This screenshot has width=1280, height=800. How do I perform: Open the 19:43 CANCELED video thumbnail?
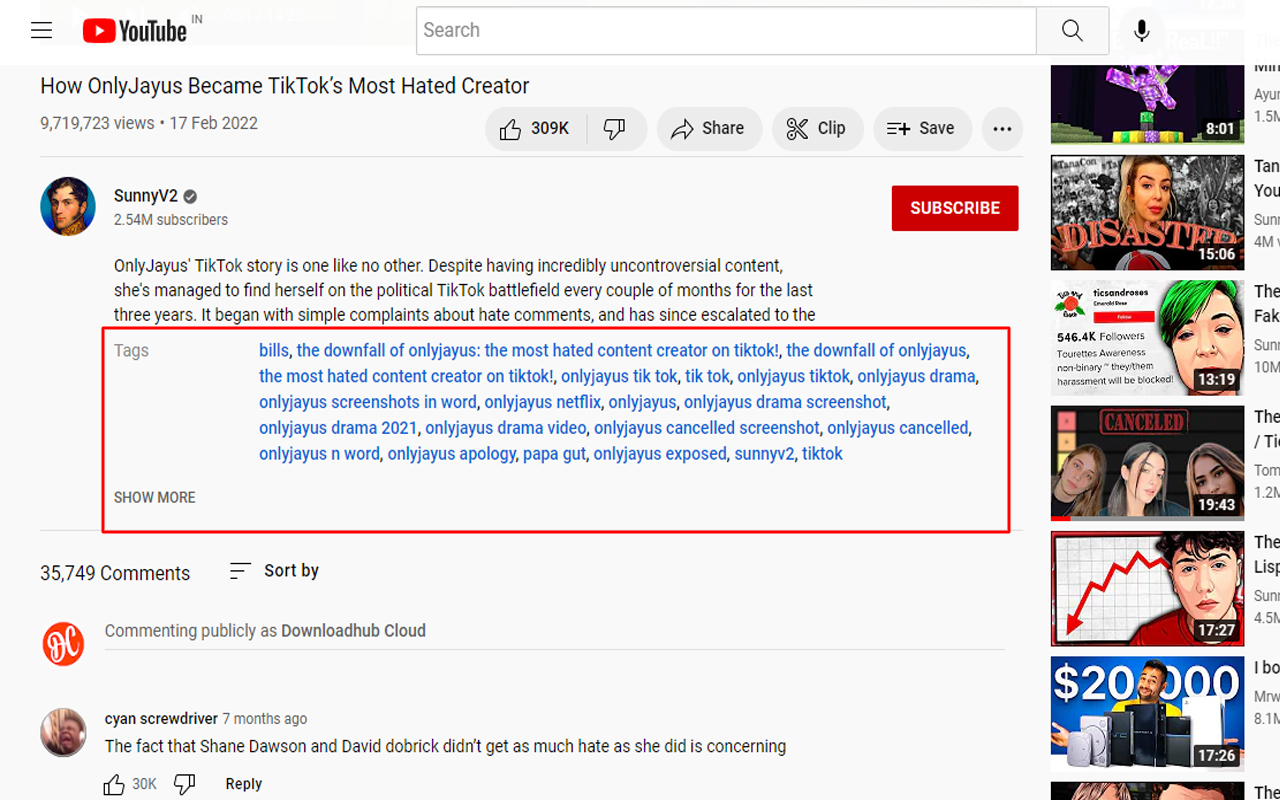pos(1147,463)
